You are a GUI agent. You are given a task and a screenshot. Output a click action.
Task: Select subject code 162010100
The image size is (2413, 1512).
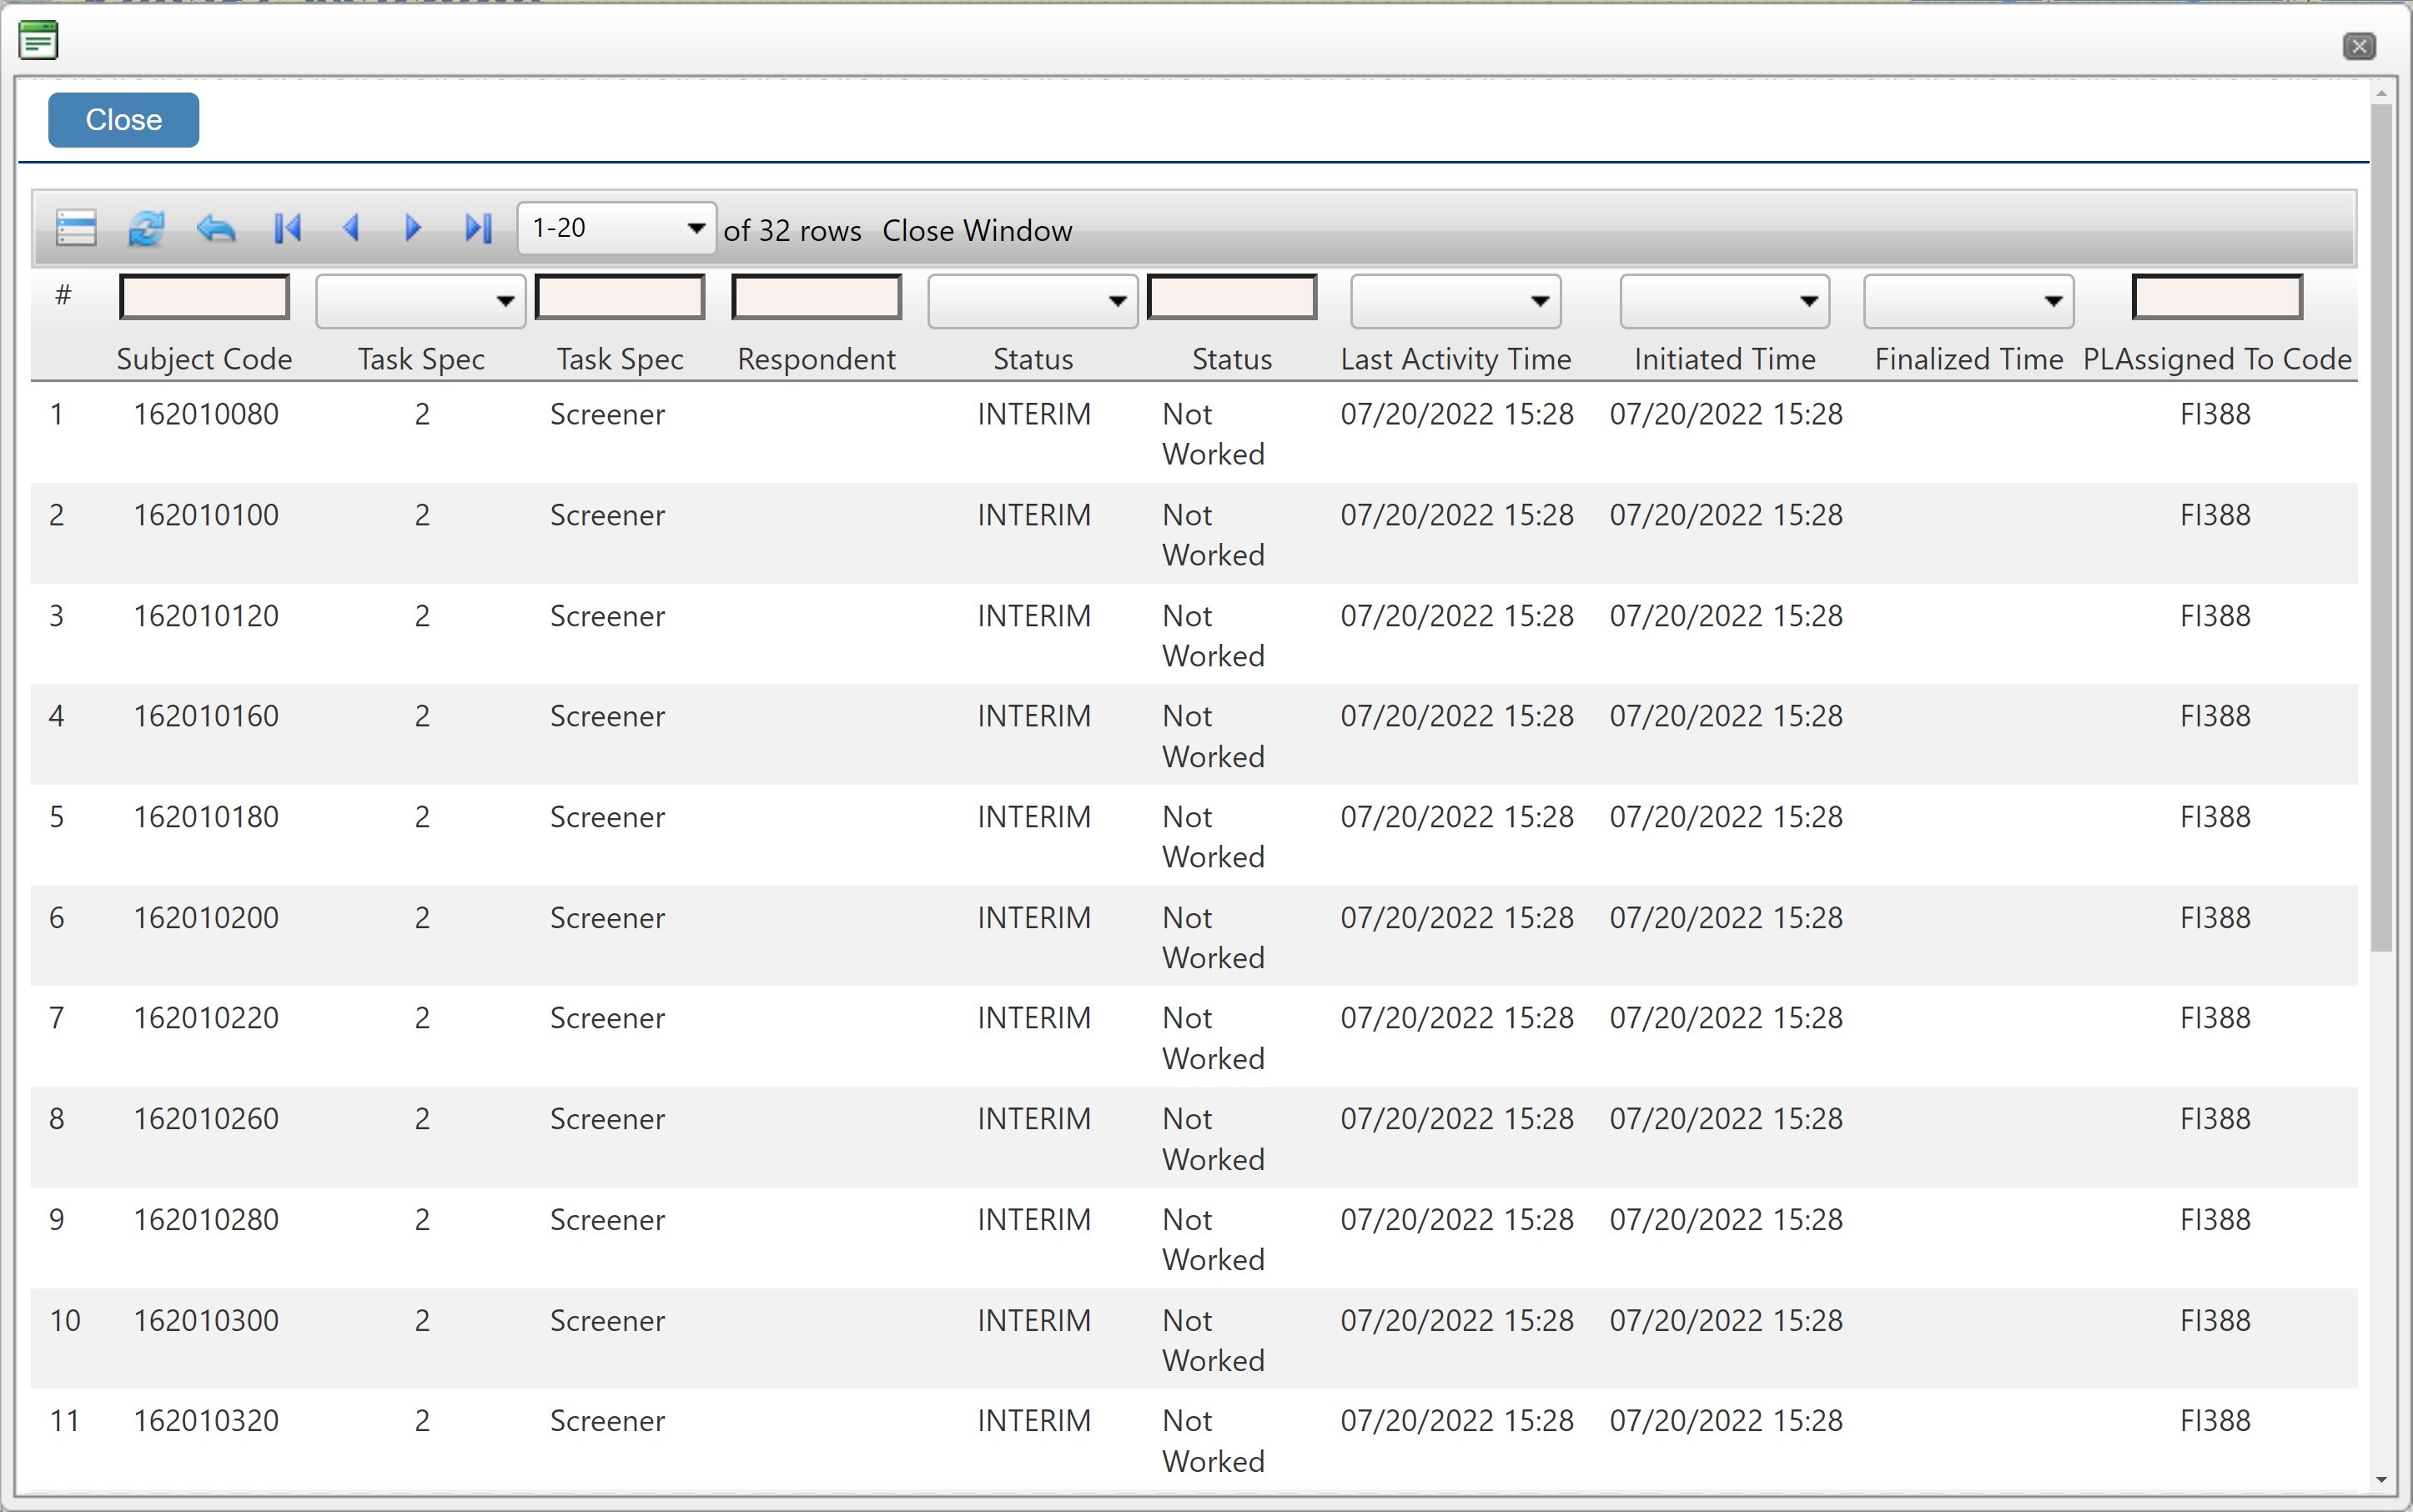click(x=206, y=515)
